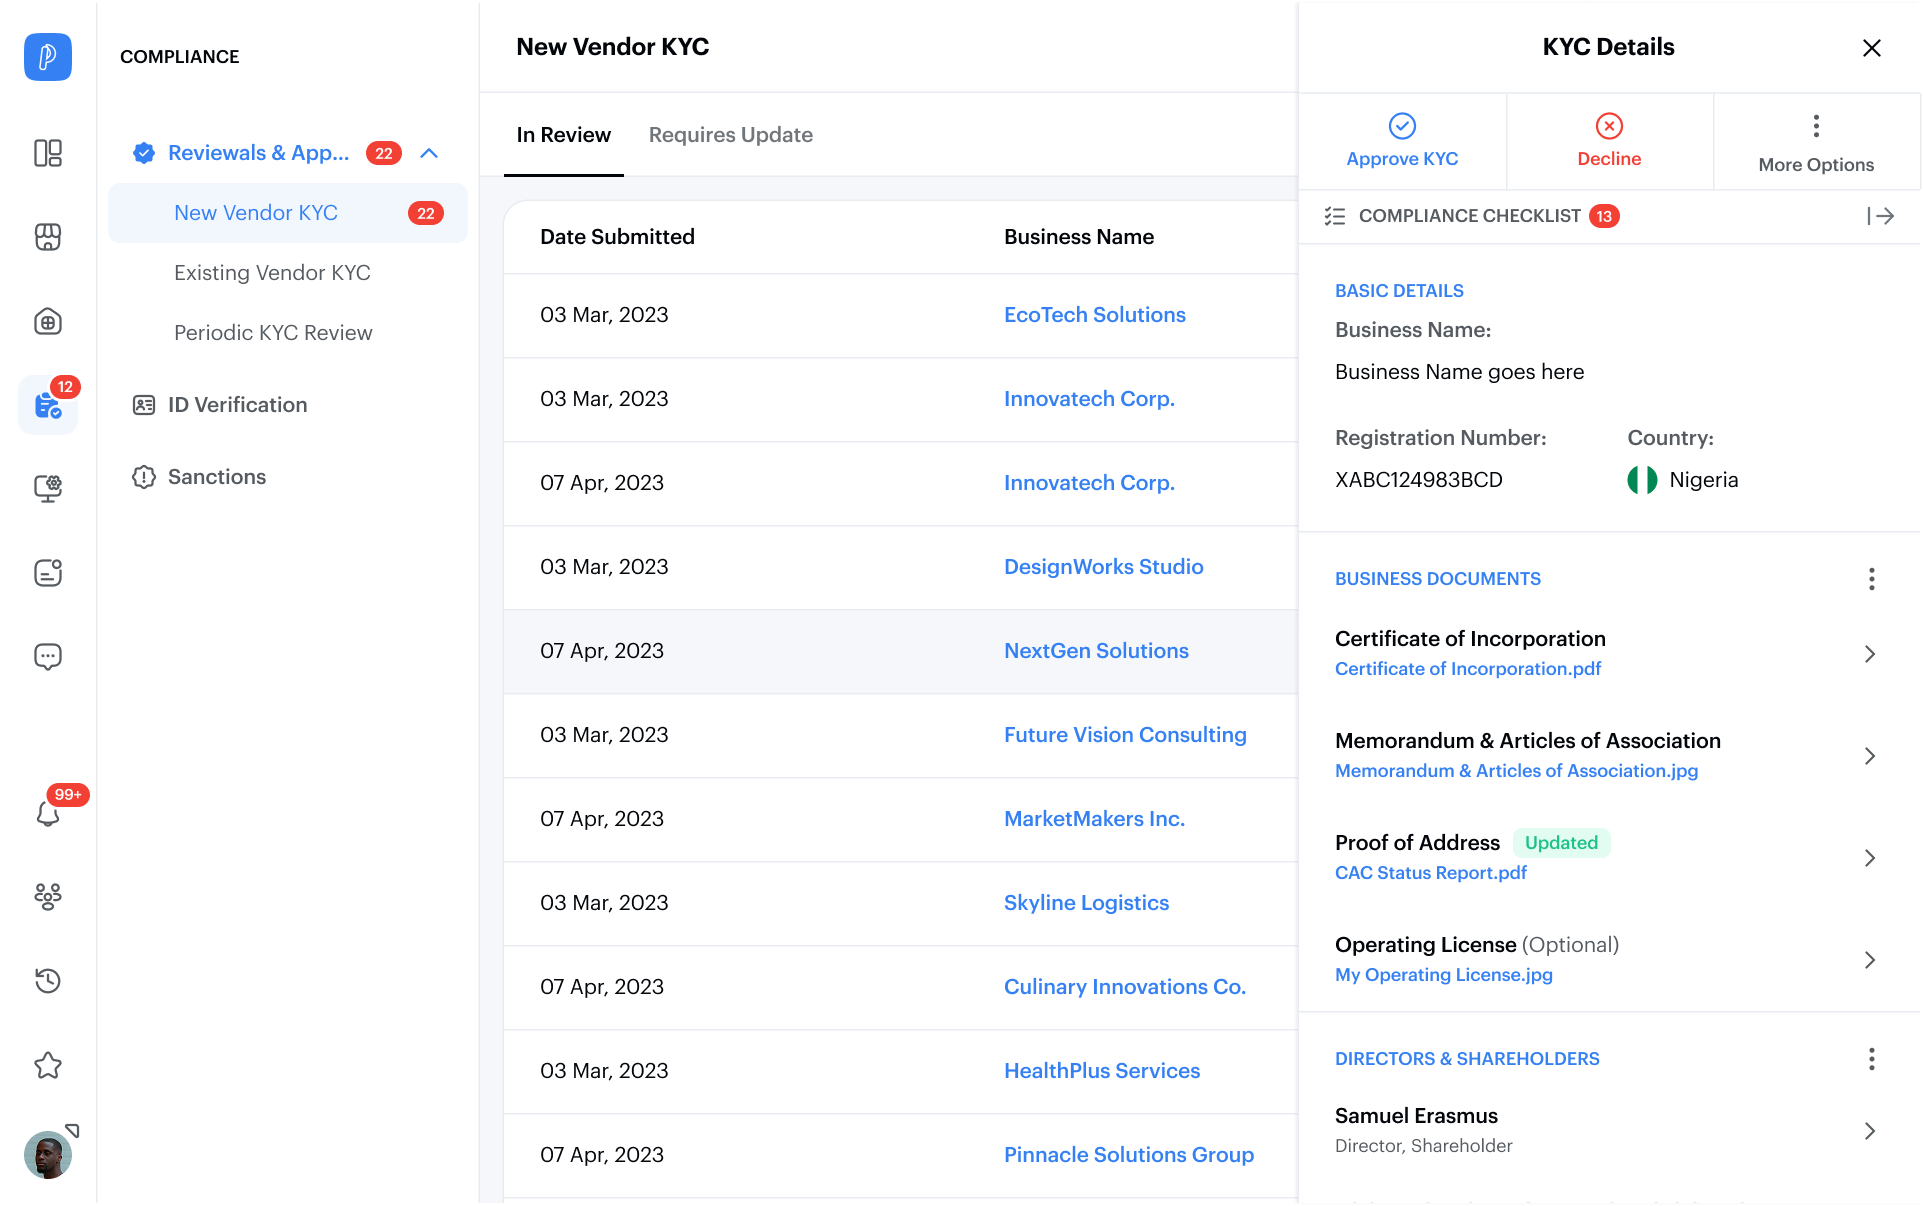Close the KYC Details panel
Screen dimensions: 1923x1206
click(x=1871, y=48)
